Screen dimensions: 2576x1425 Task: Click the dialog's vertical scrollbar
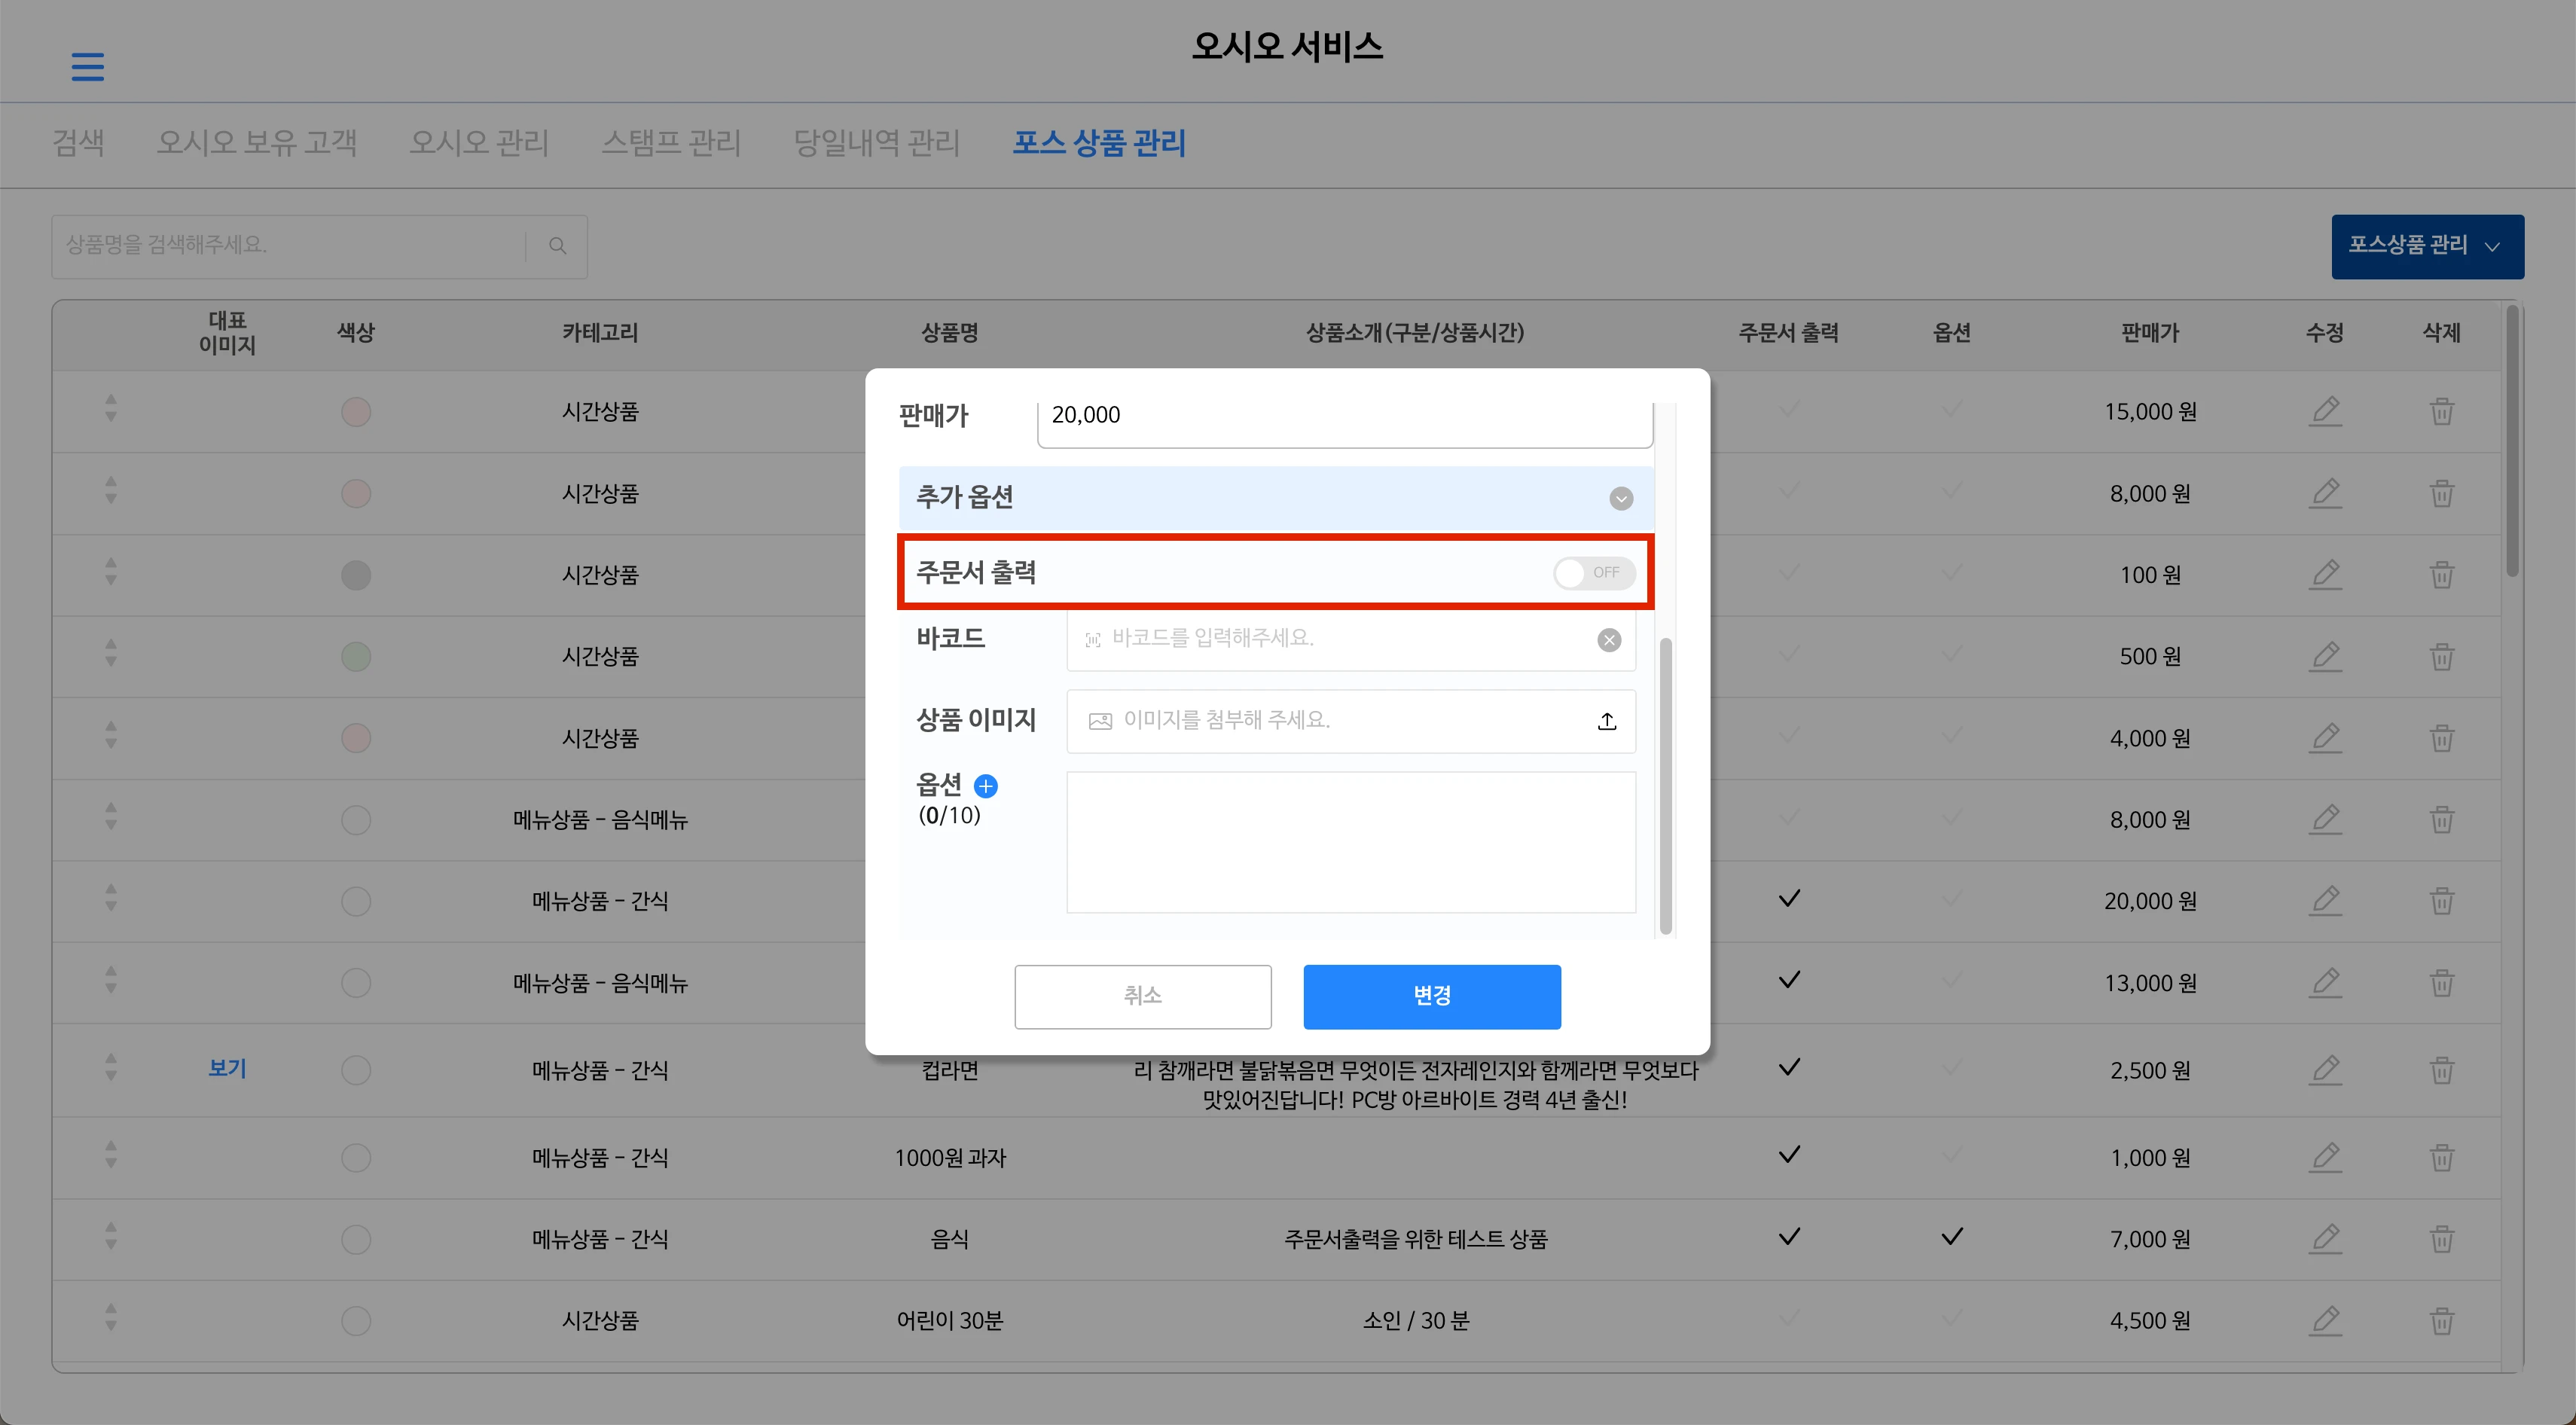click(x=1665, y=786)
